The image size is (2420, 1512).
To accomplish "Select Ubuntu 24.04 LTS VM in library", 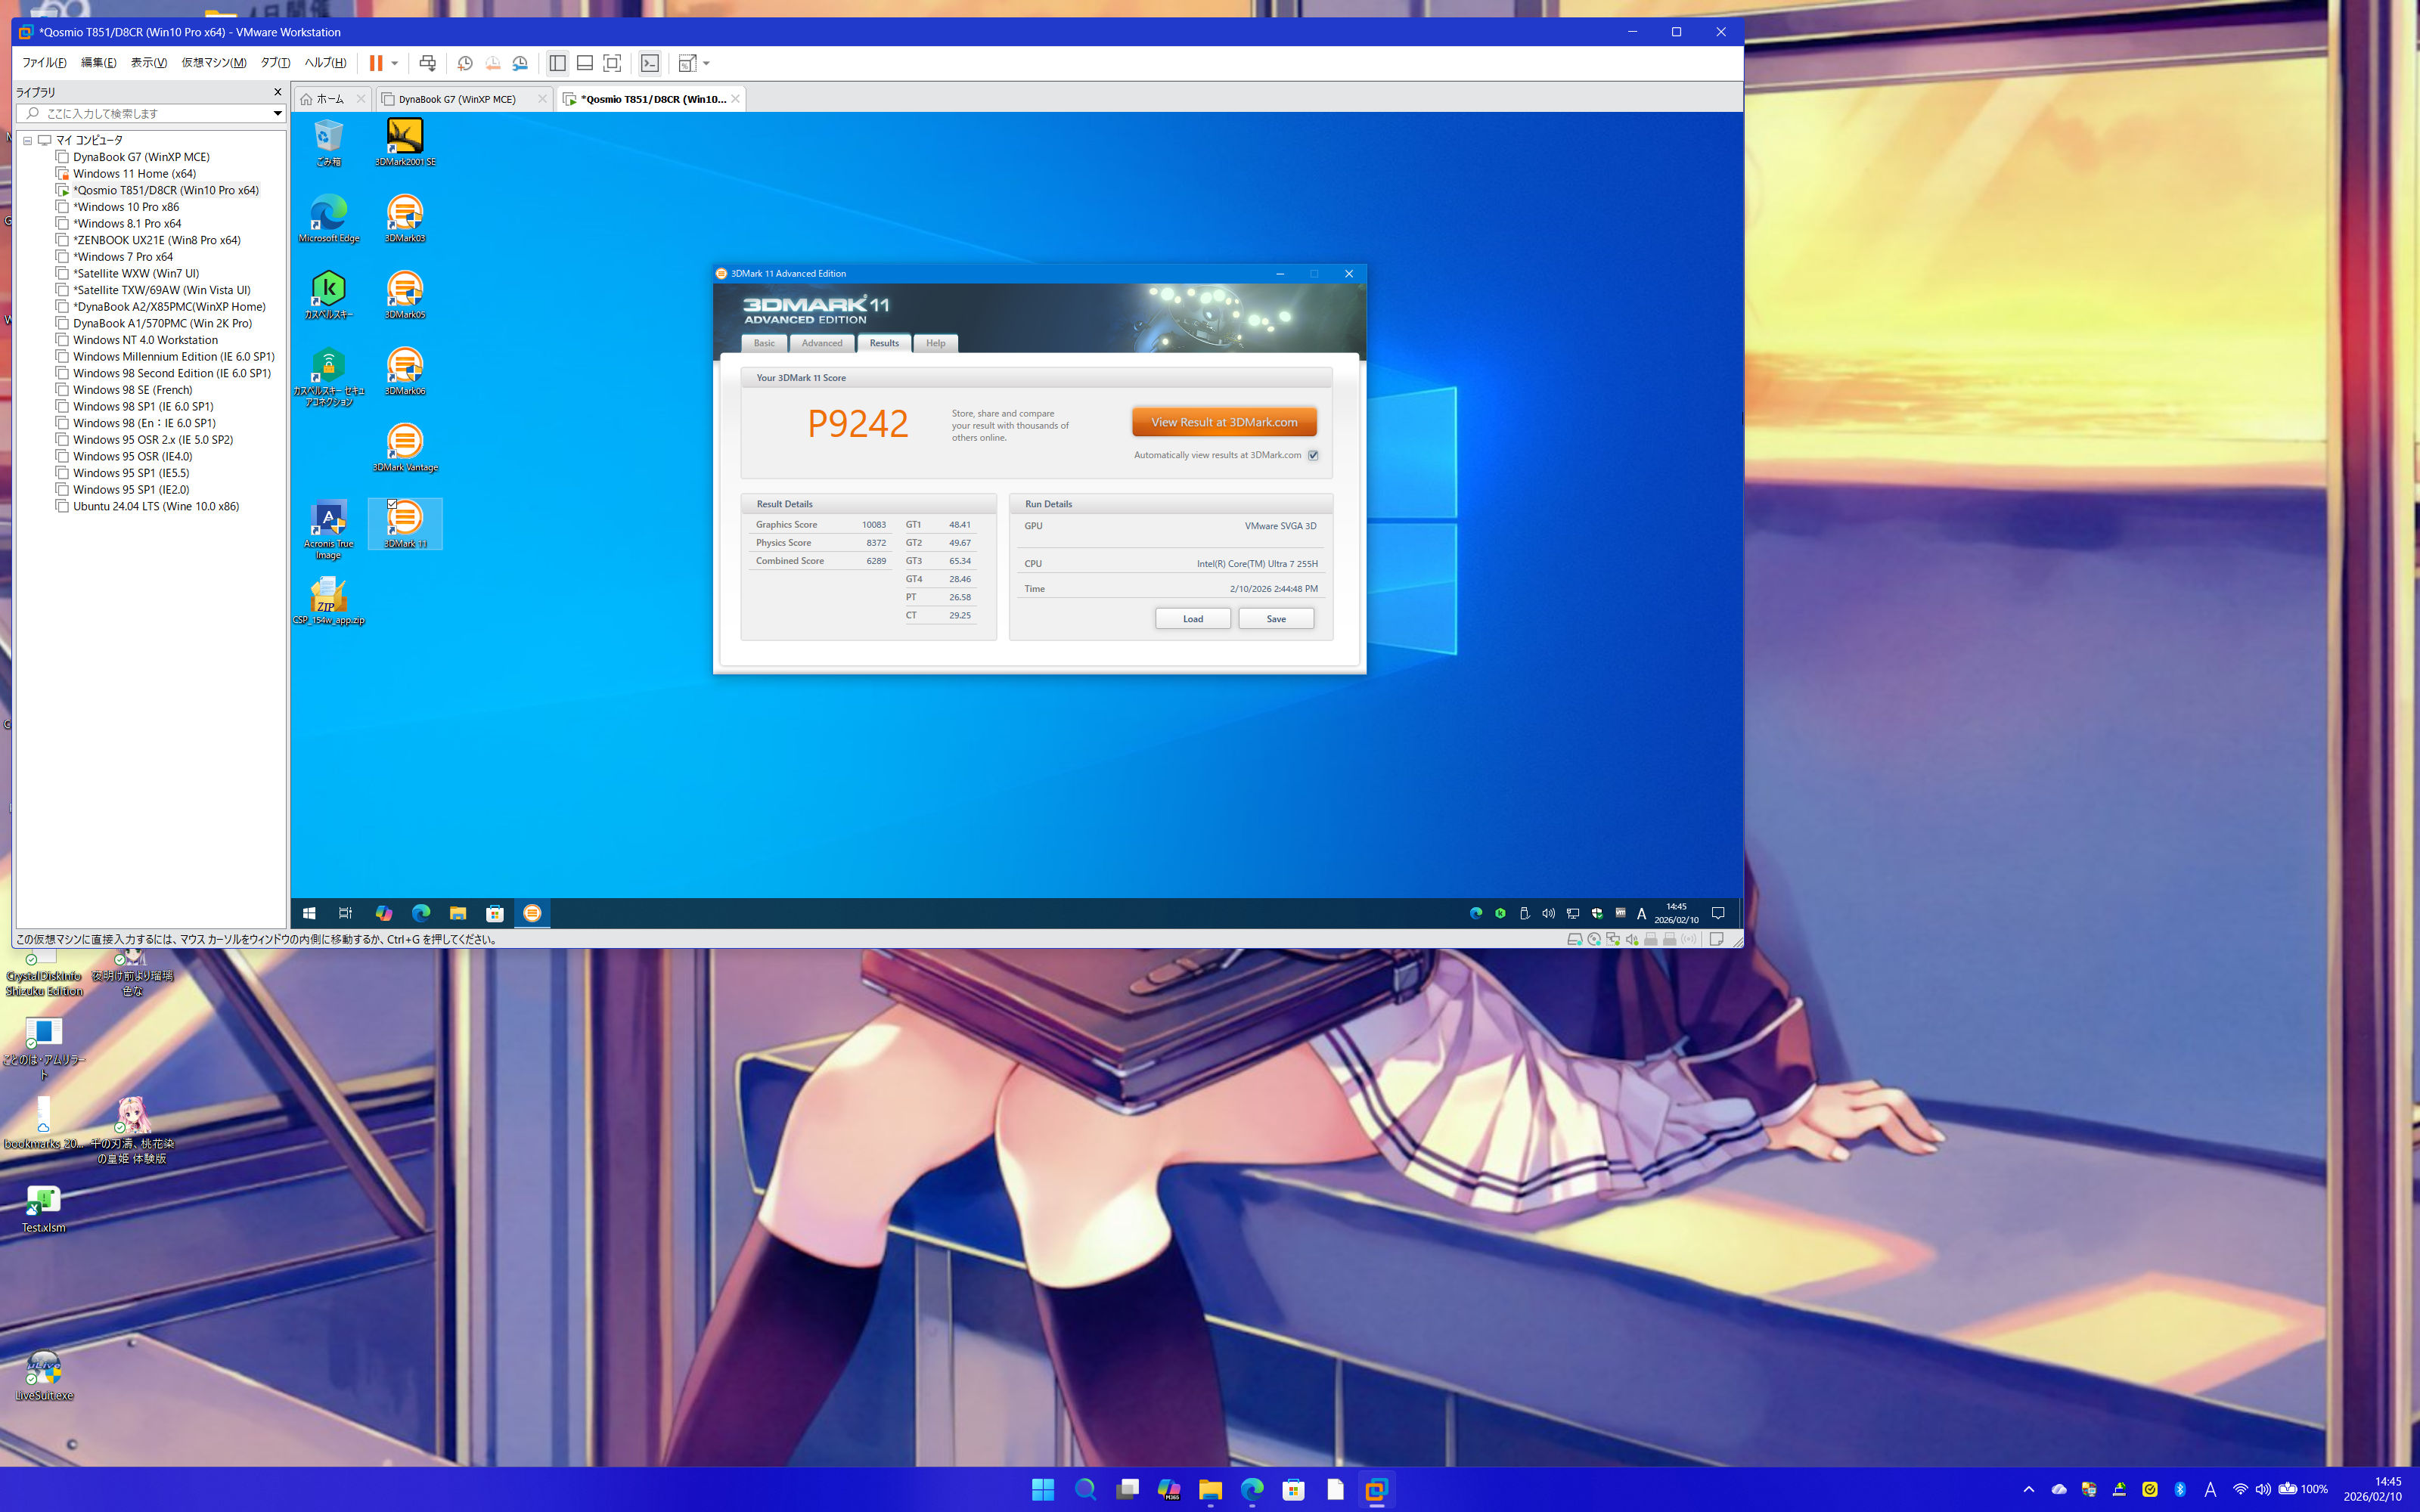I will tap(155, 506).
